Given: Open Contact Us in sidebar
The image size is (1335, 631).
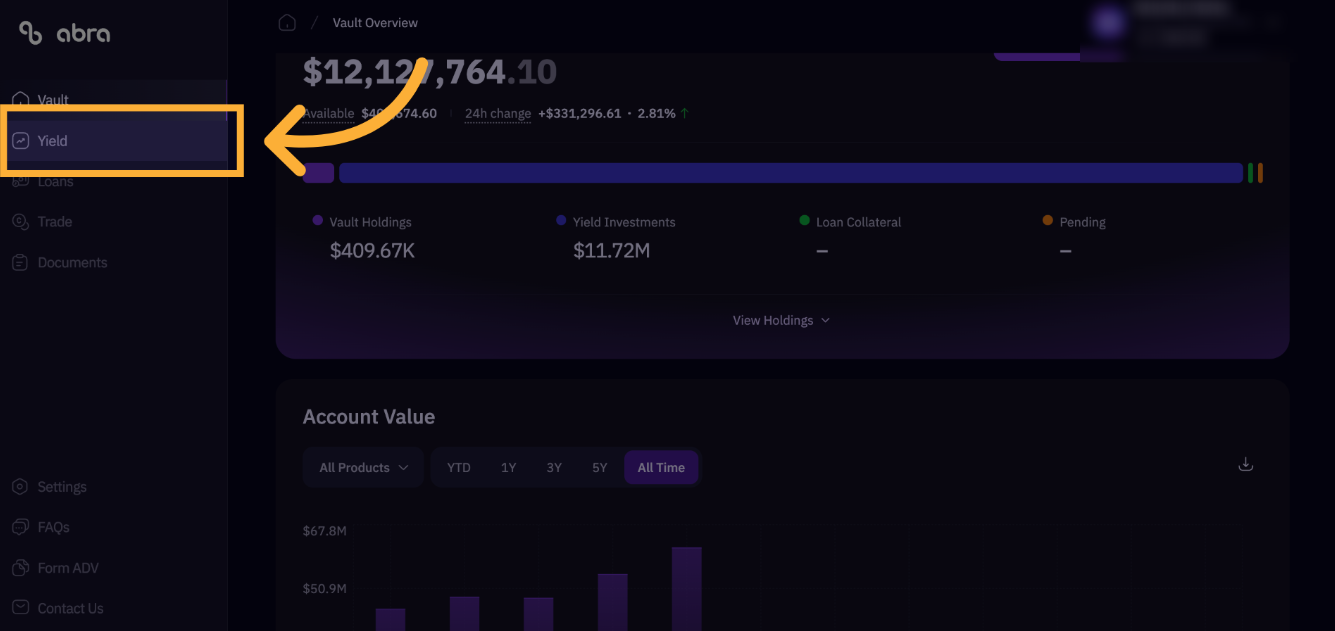Looking at the screenshot, I should [113, 608].
